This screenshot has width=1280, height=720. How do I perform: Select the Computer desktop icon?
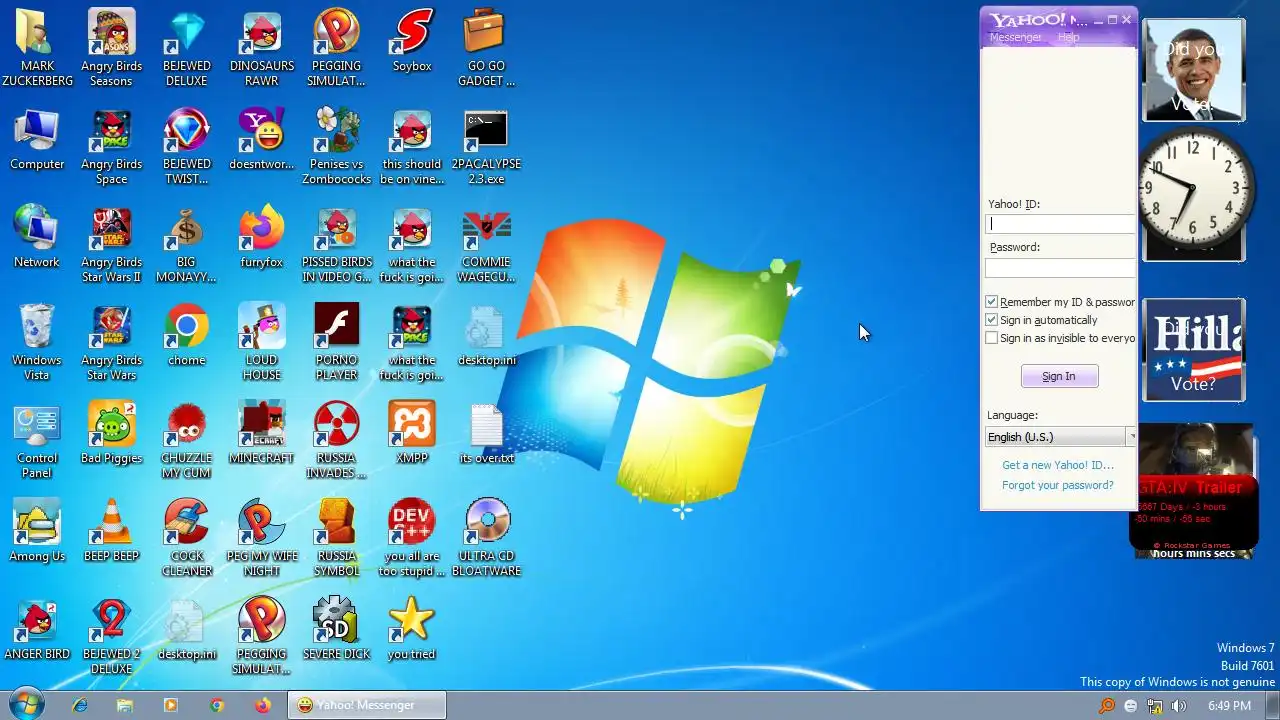pos(37,140)
